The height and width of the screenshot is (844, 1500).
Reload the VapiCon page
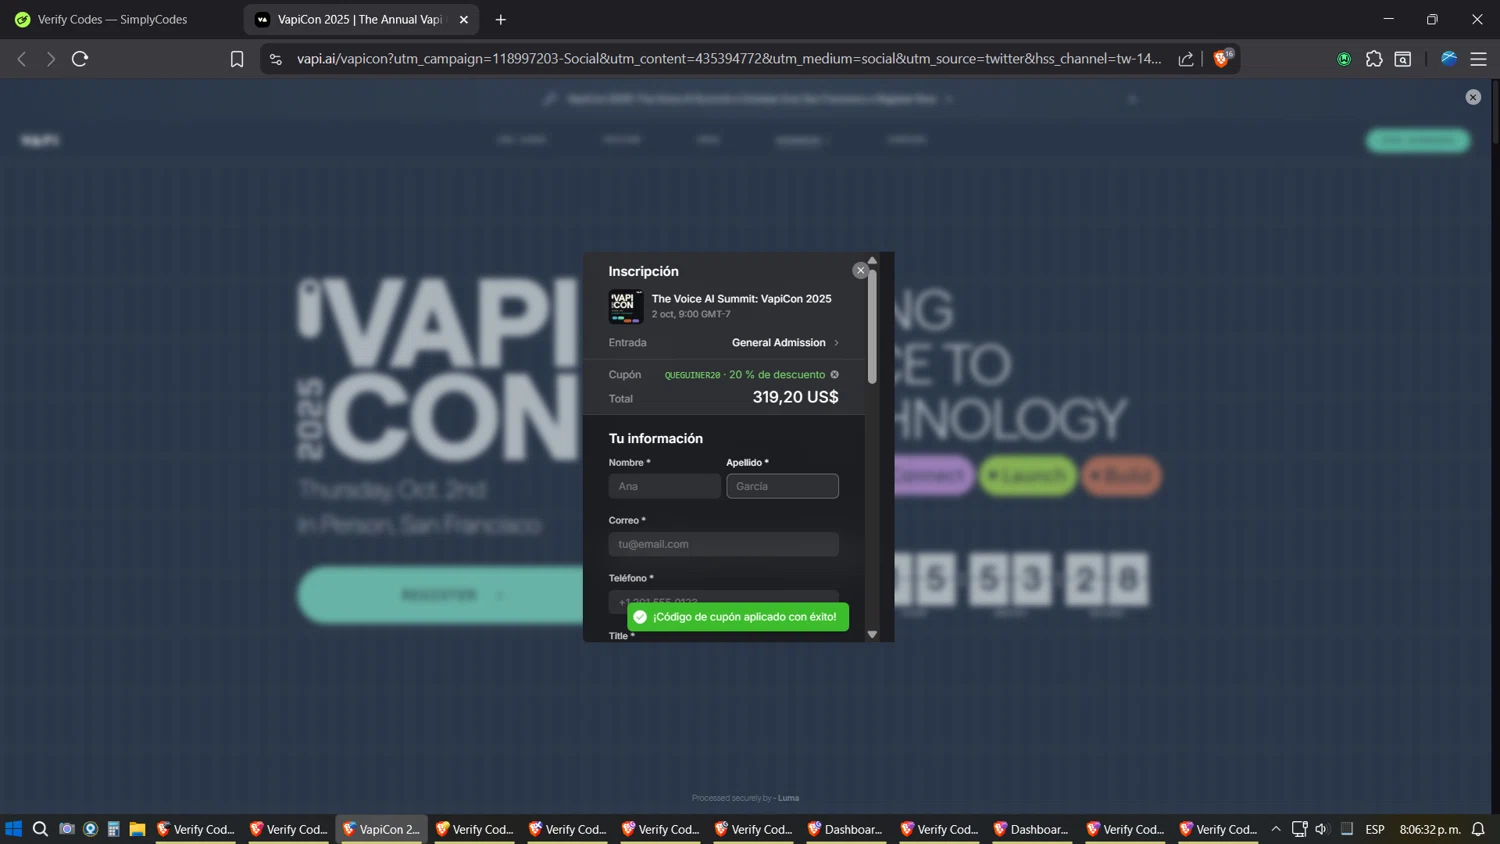pyautogui.click(x=80, y=59)
